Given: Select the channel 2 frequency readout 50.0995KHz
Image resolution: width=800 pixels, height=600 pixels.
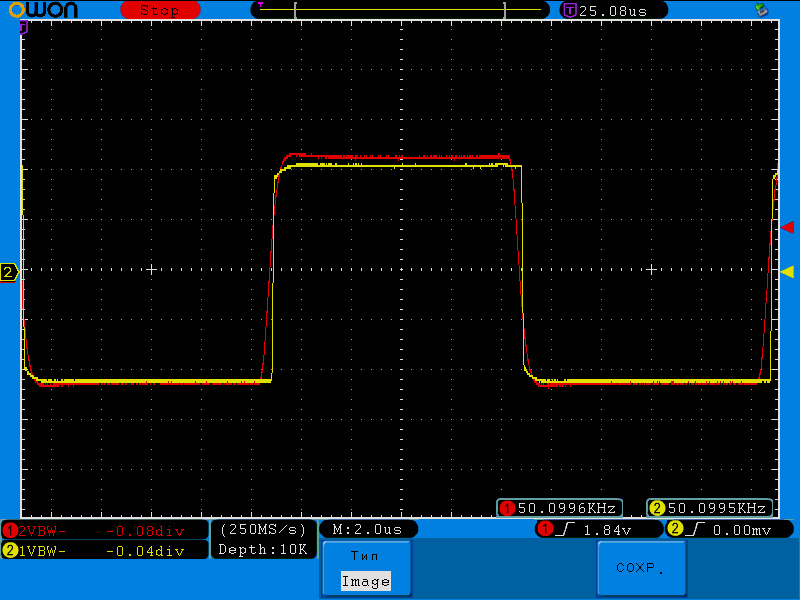Looking at the screenshot, I should [716, 508].
